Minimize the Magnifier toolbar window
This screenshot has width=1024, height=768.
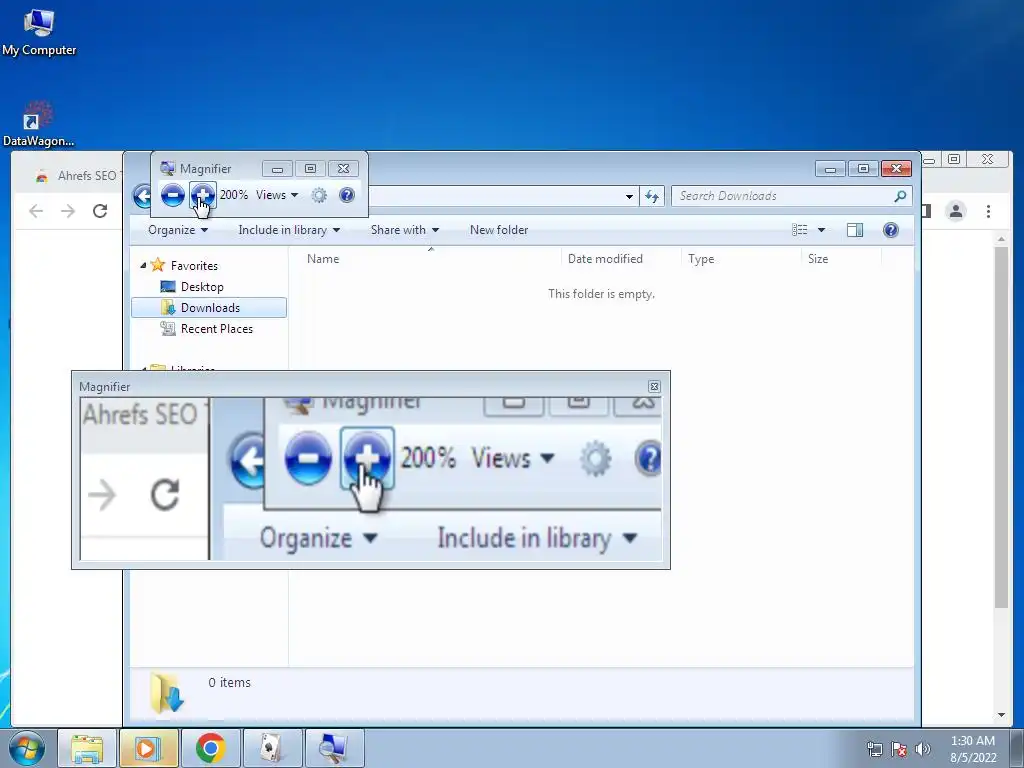point(277,169)
